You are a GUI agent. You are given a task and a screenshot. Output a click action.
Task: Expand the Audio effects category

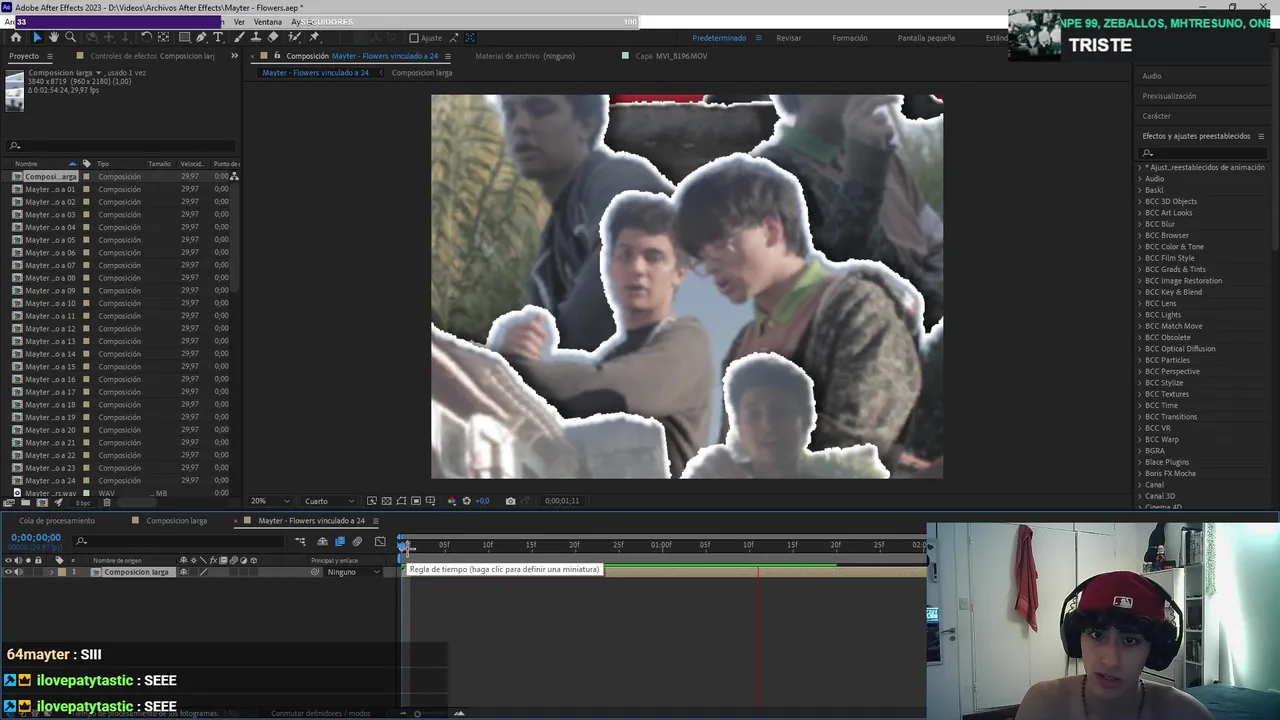tap(1140, 179)
